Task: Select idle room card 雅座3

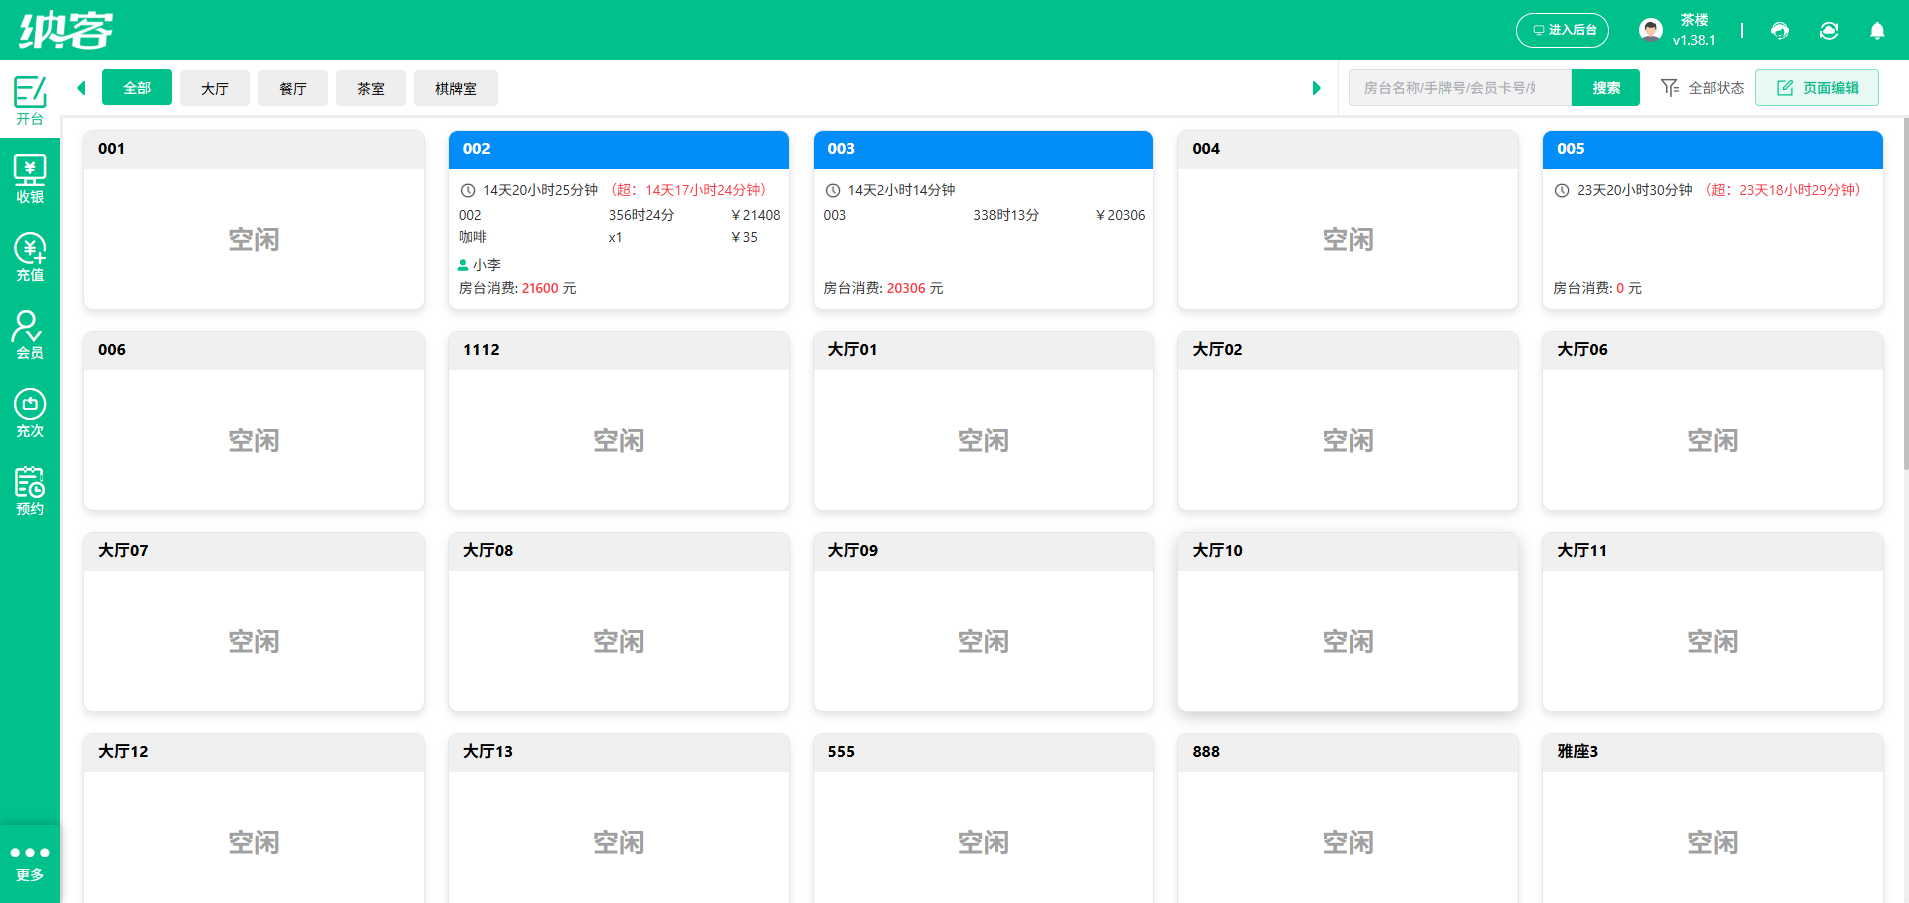Action: point(1713,819)
